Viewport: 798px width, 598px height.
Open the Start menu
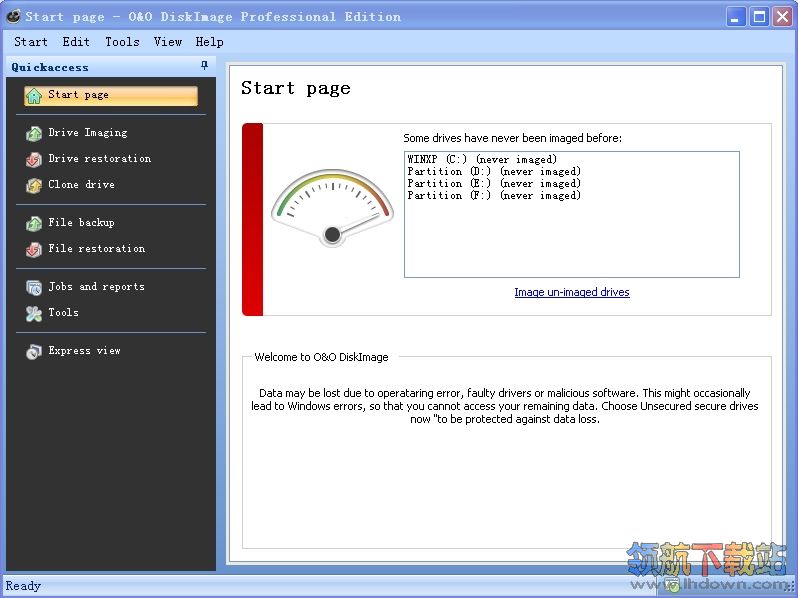pyautogui.click(x=31, y=42)
